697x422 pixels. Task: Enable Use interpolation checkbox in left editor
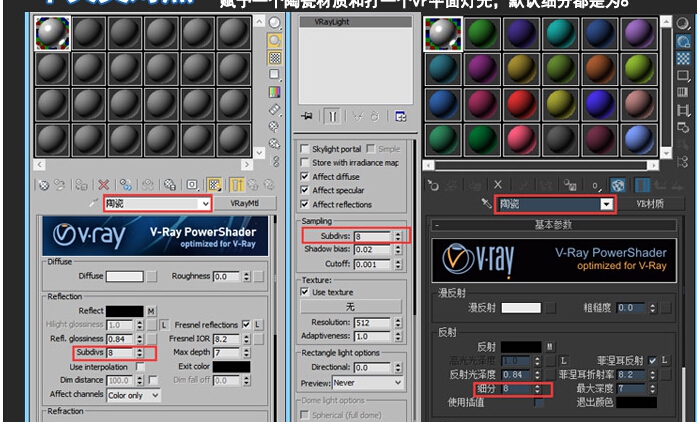point(140,367)
